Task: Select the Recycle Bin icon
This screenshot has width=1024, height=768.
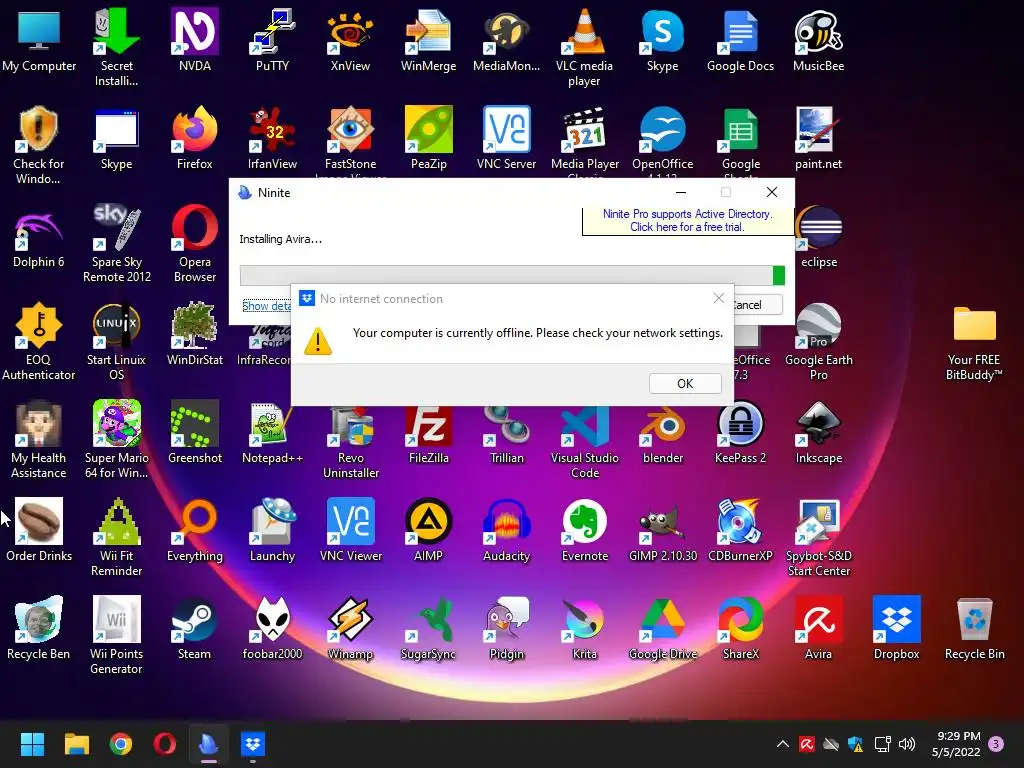Action: click(974, 628)
